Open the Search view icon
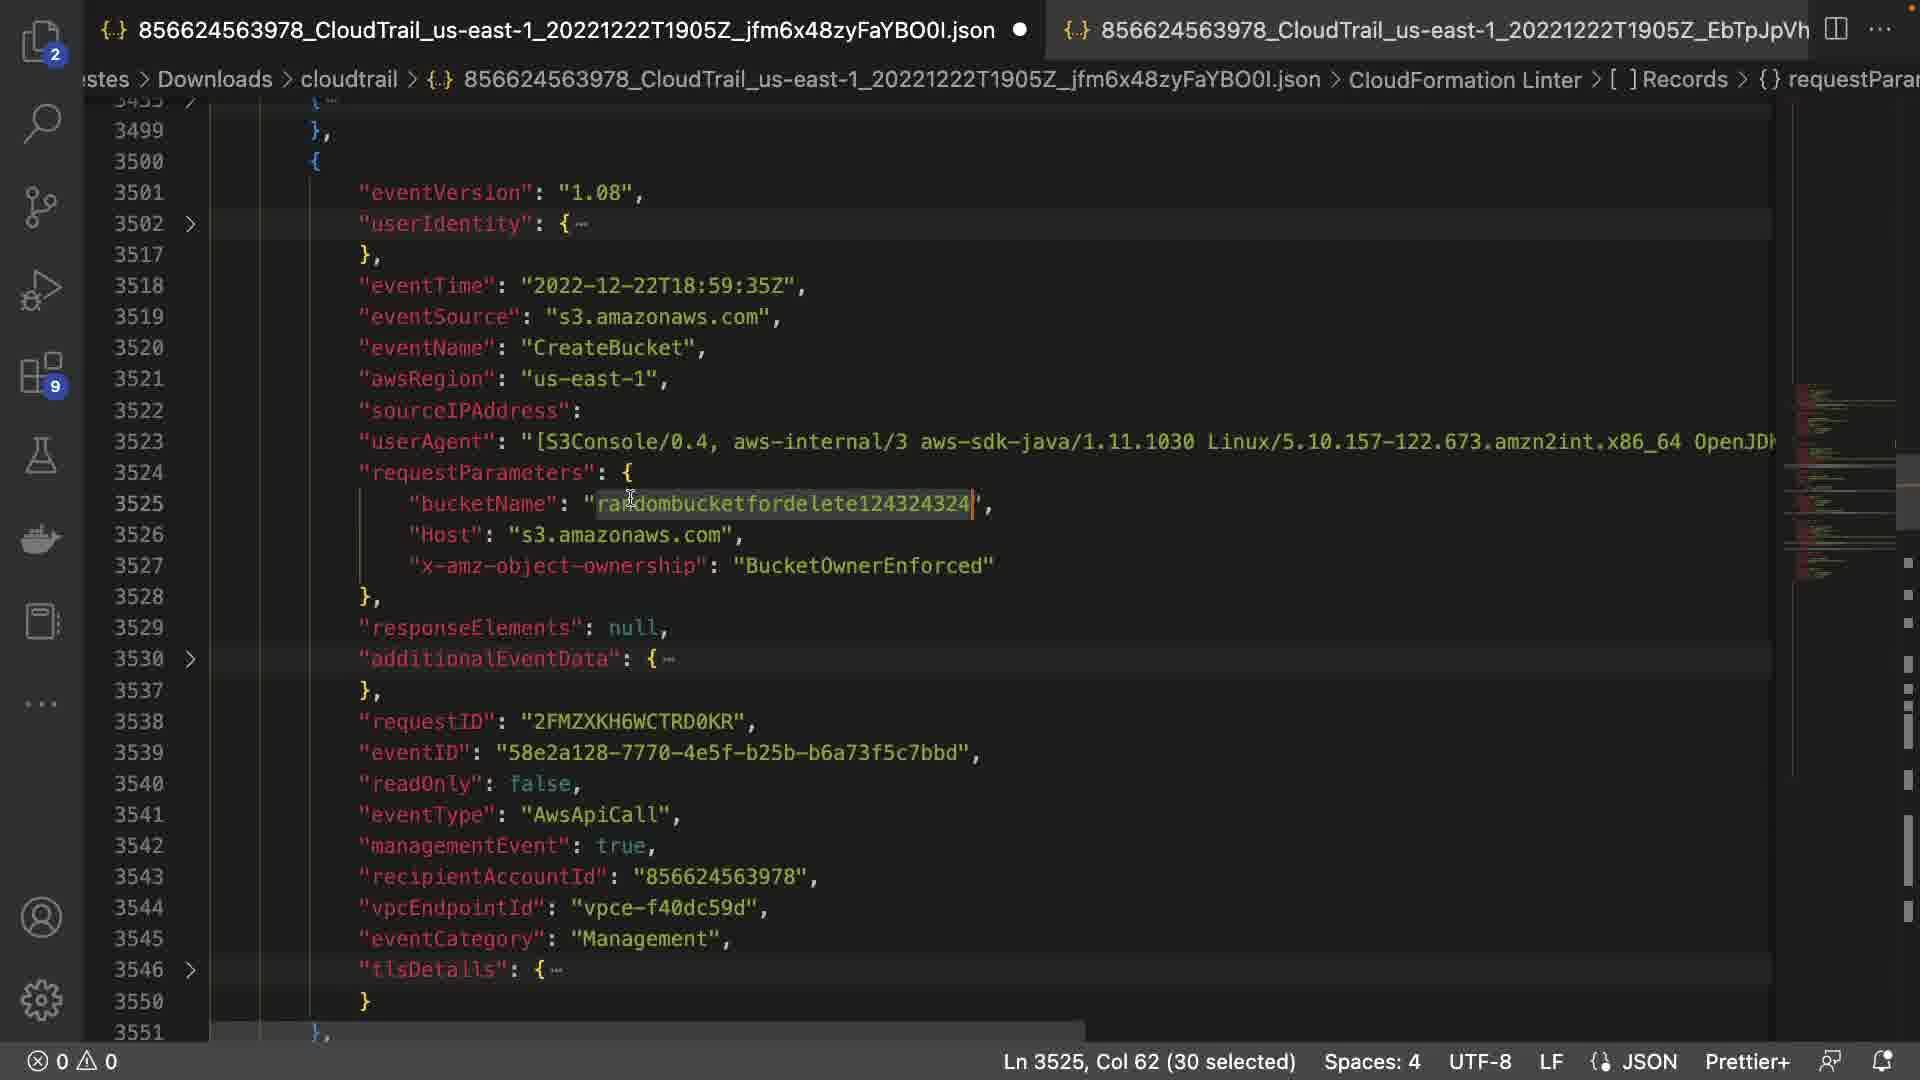This screenshot has width=1920, height=1080. [x=41, y=124]
